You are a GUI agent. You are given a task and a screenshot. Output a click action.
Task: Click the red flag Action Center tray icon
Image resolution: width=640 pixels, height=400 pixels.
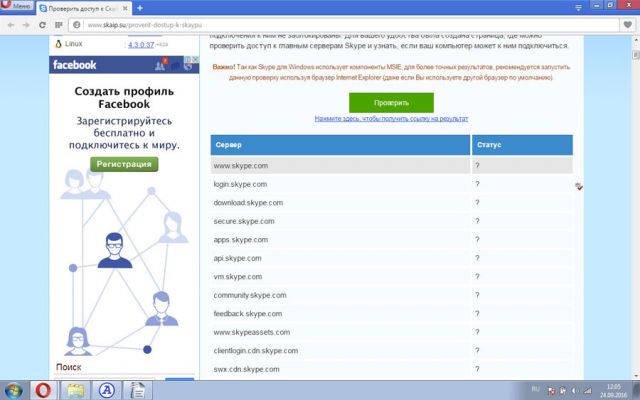(x=551, y=391)
